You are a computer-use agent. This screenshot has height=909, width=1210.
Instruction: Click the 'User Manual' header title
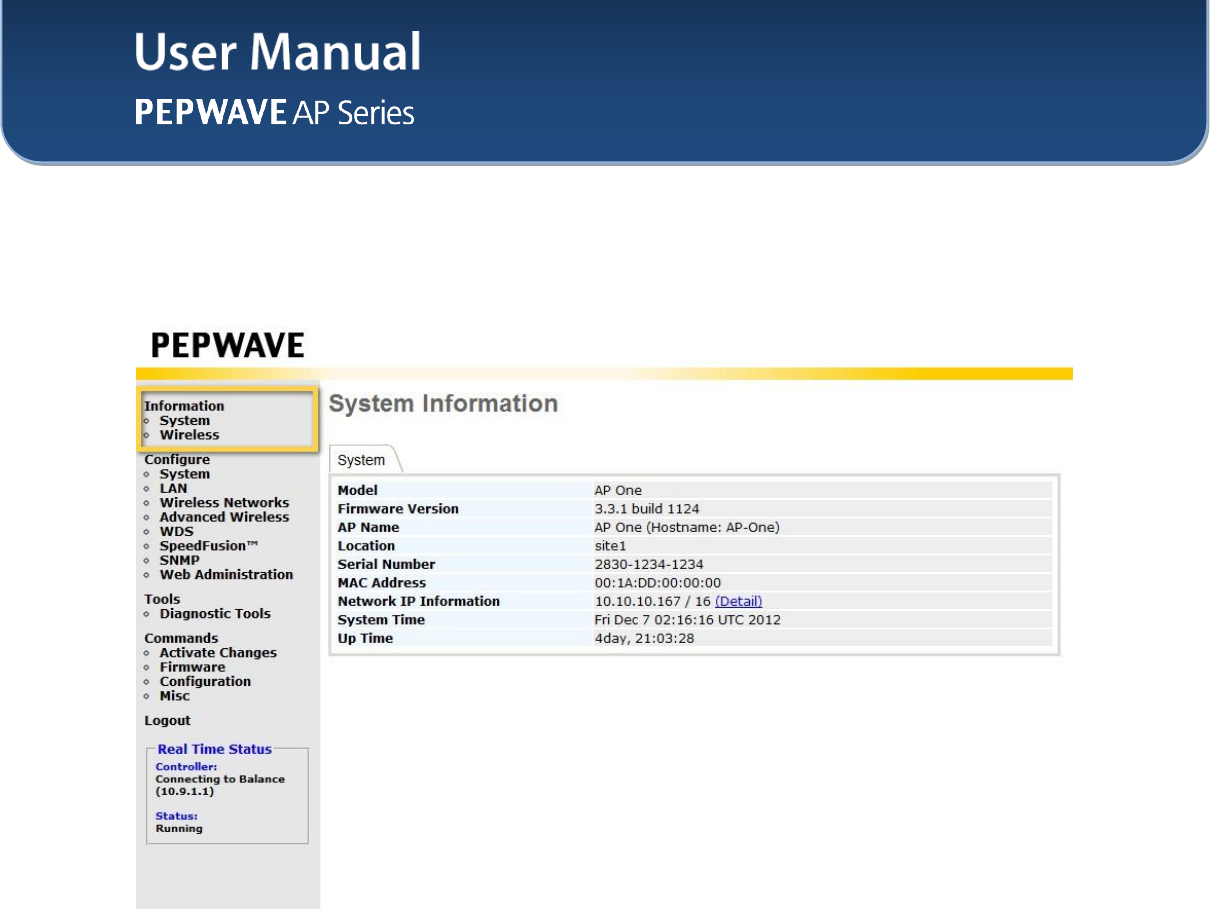click(278, 52)
